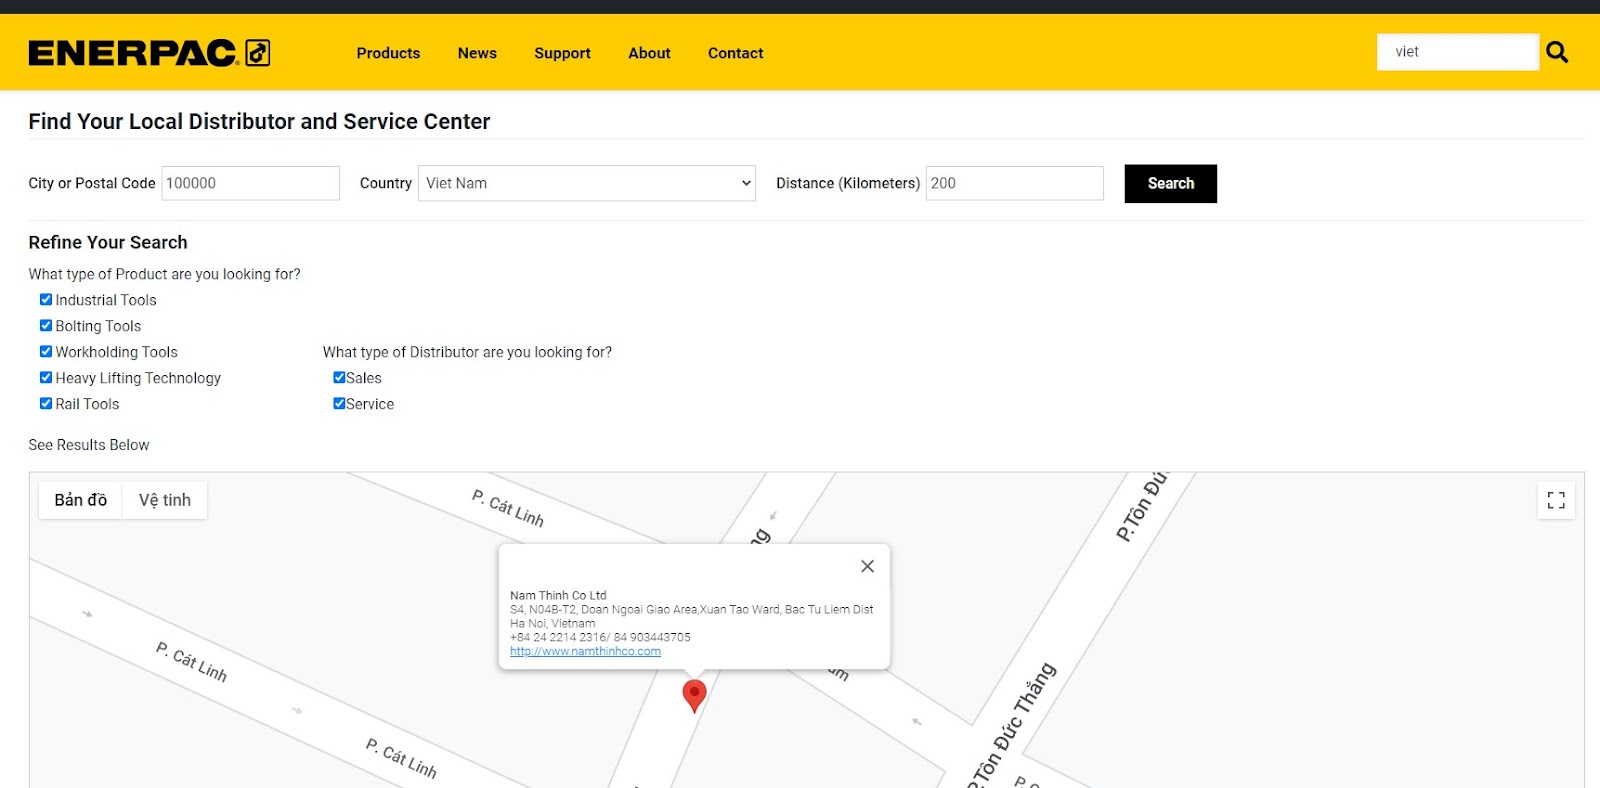
Task: Click the P.Tôn Đức Thắng street label
Action: click(1011, 725)
